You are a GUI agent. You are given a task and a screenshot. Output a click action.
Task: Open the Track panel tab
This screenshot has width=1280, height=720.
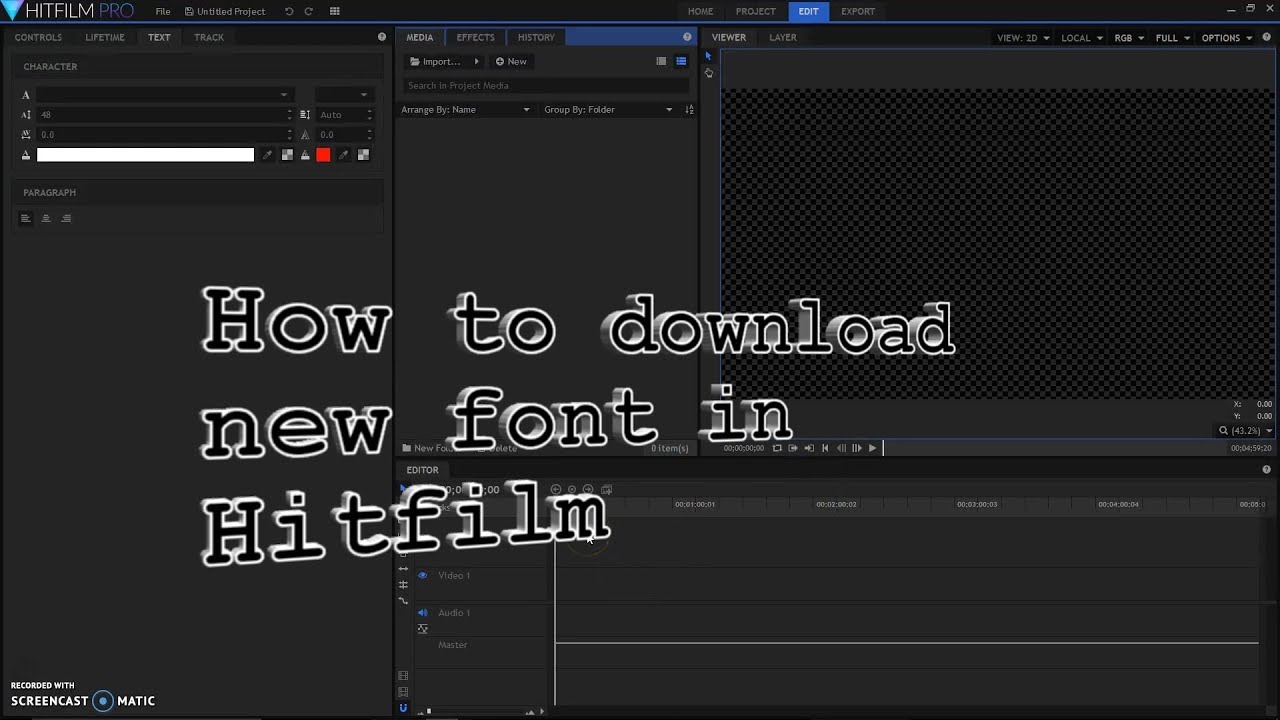[x=209, y=37]
